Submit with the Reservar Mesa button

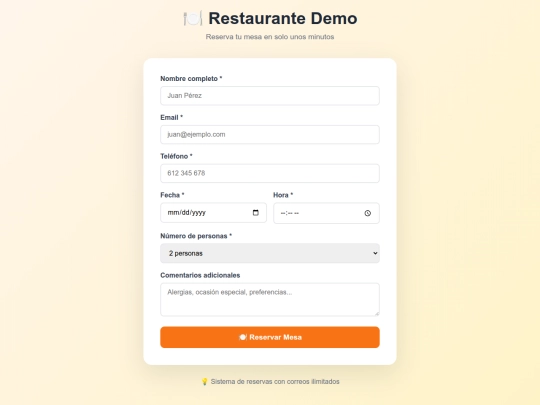(x=270, y=337)
